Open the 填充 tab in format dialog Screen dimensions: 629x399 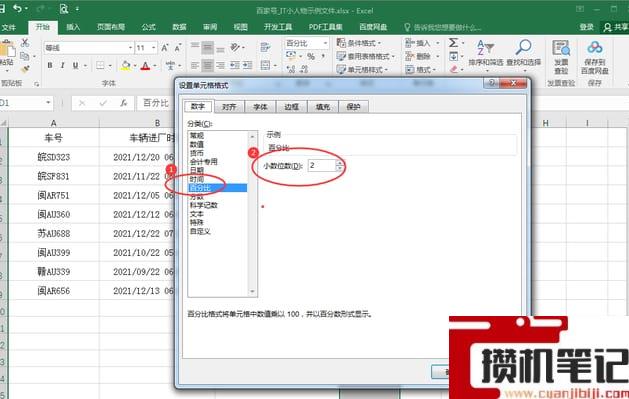(323, 107)
